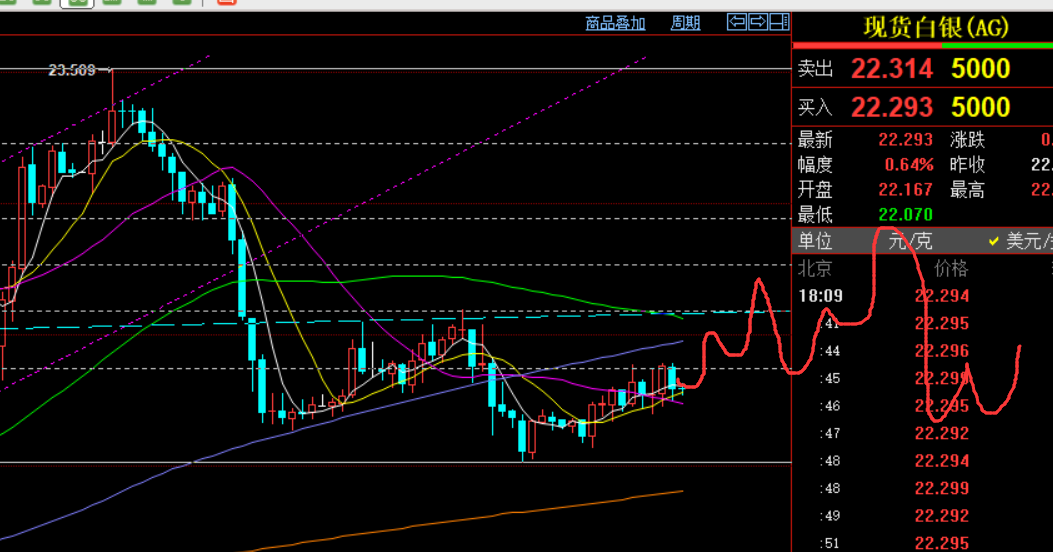Click the yellow checkmark beside 美元

coord(994,241)
